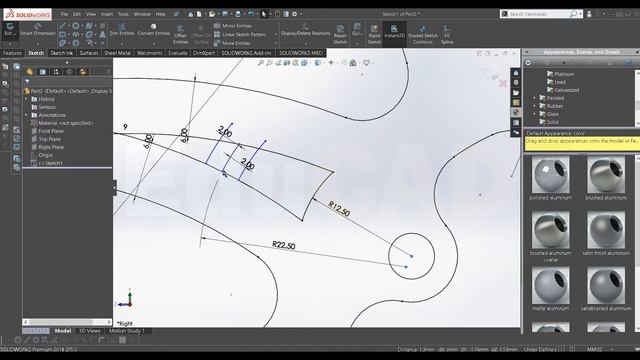This screenshot has width=640, height=360.
Task: Open the Insert menu
Action: [107, 14]
